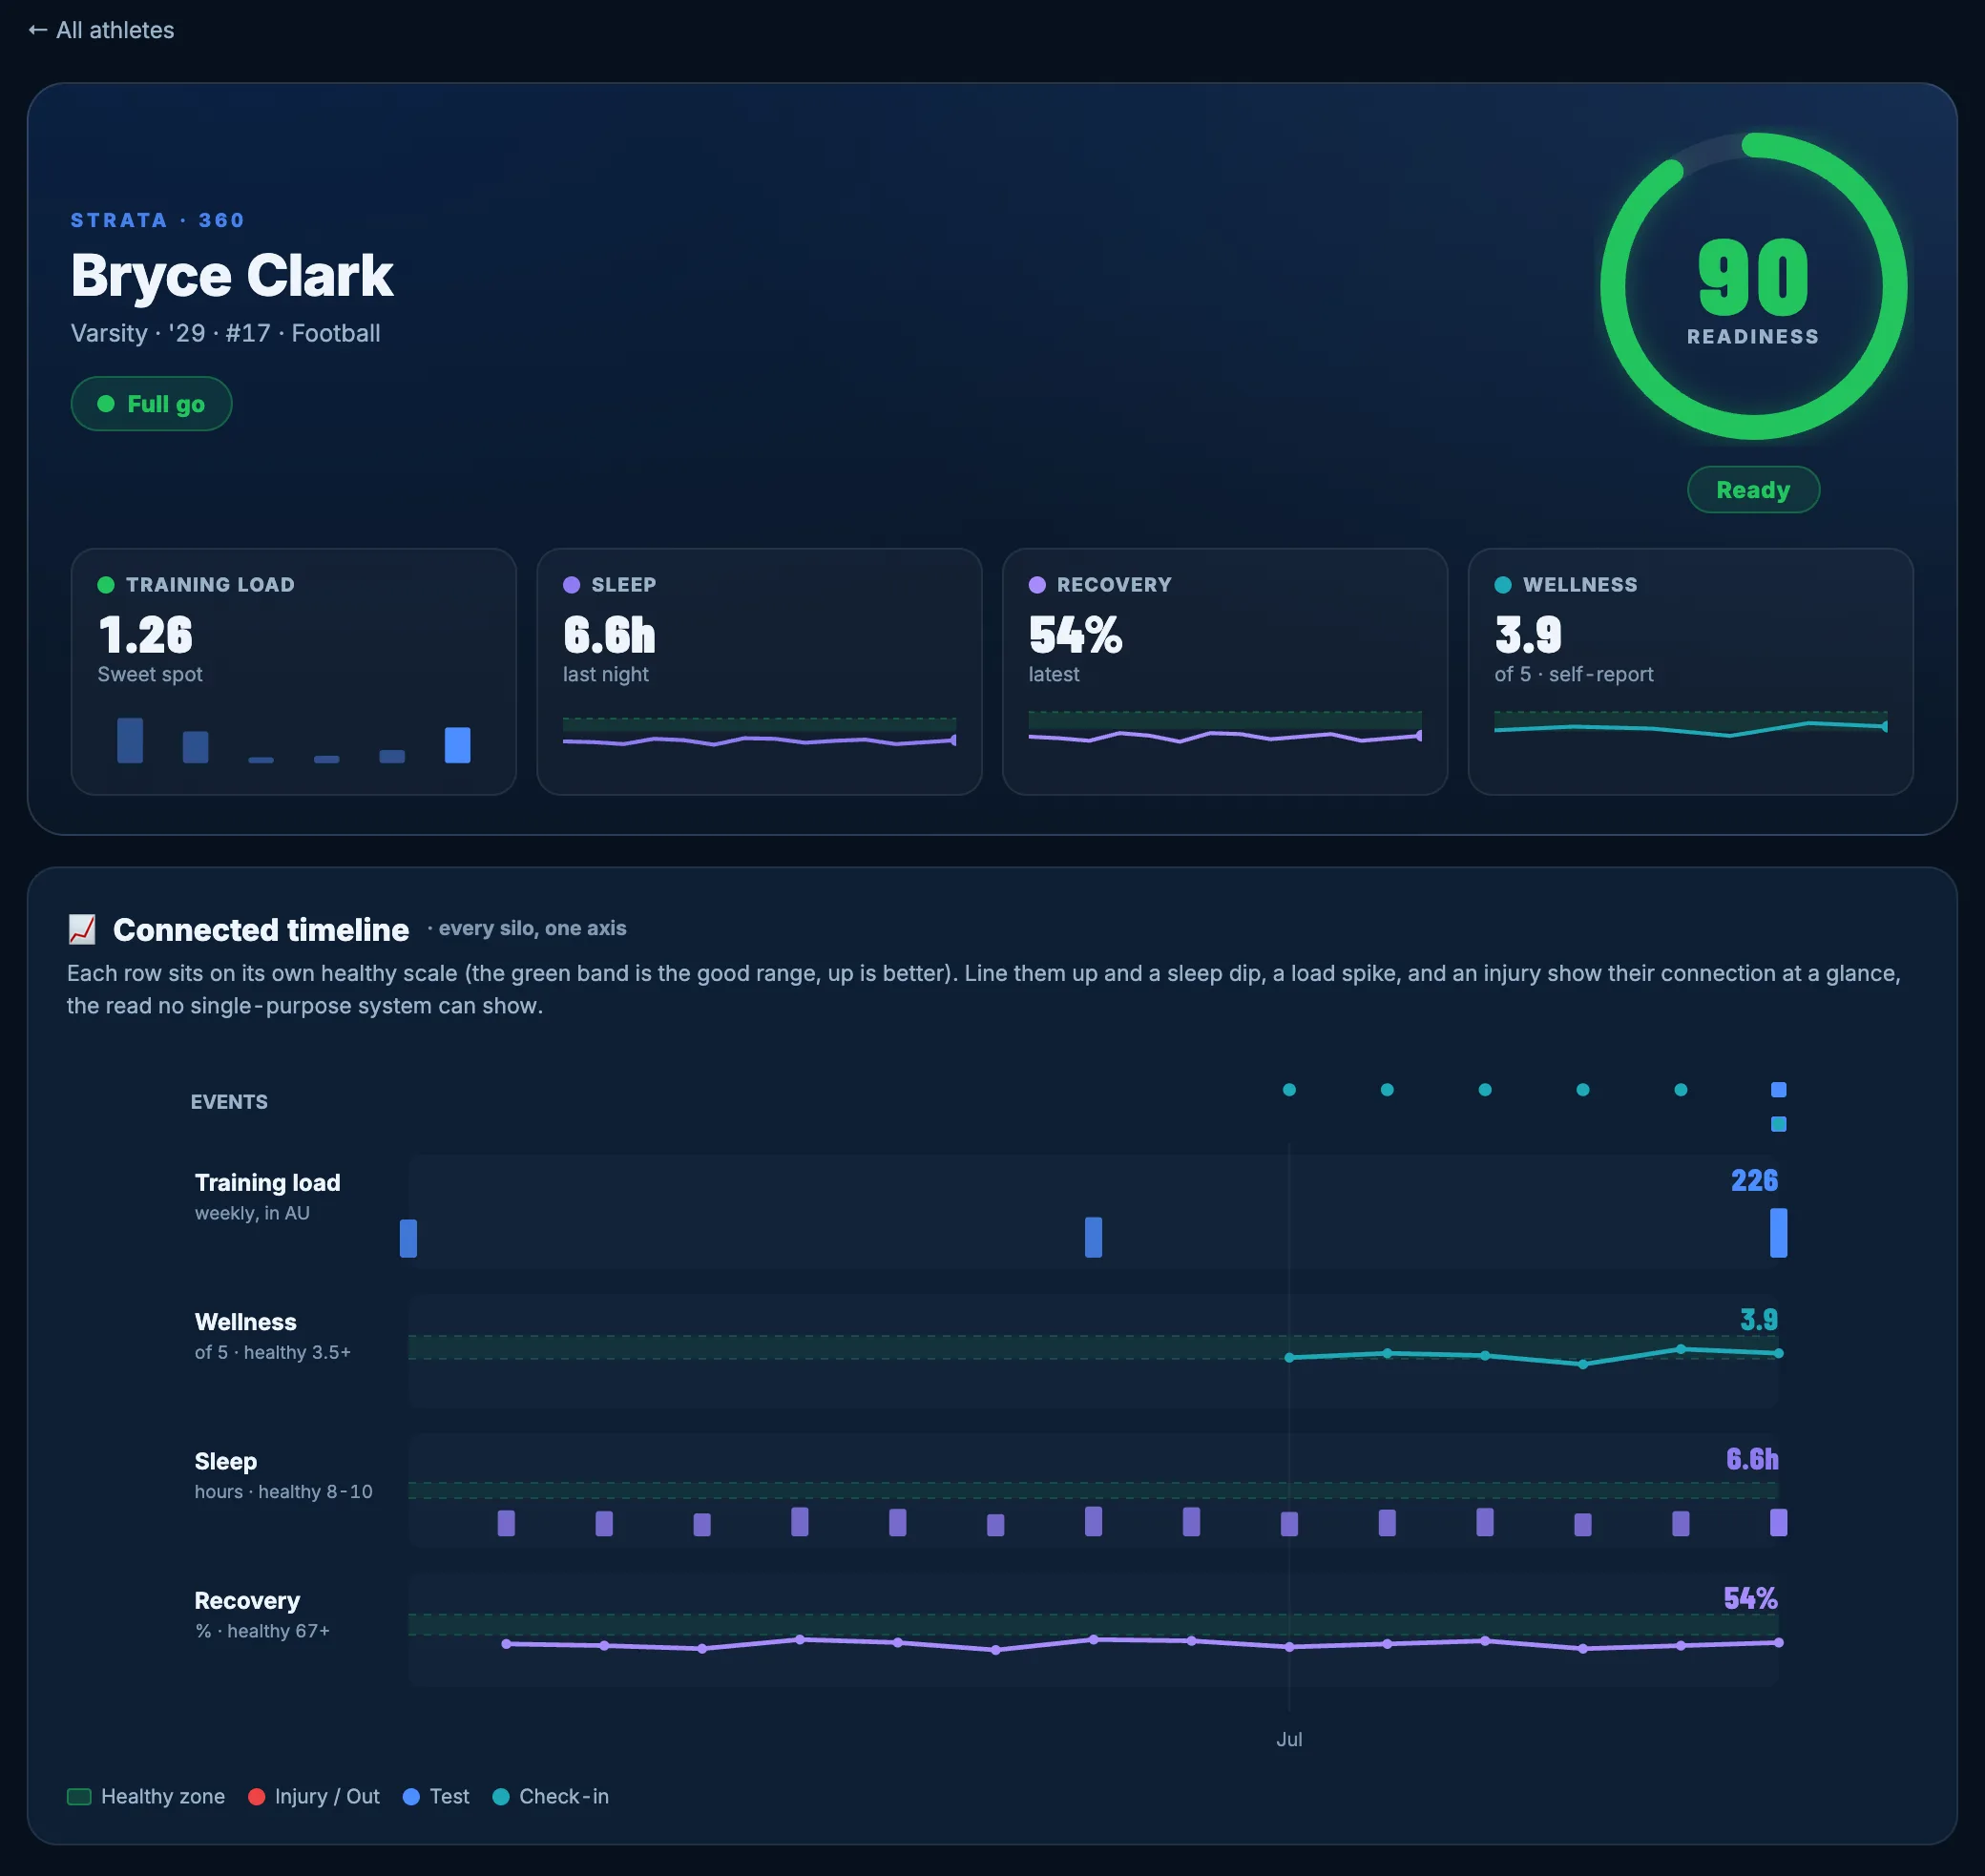
Task: Click the 226 training load value
Action: pos(1754,1180)
